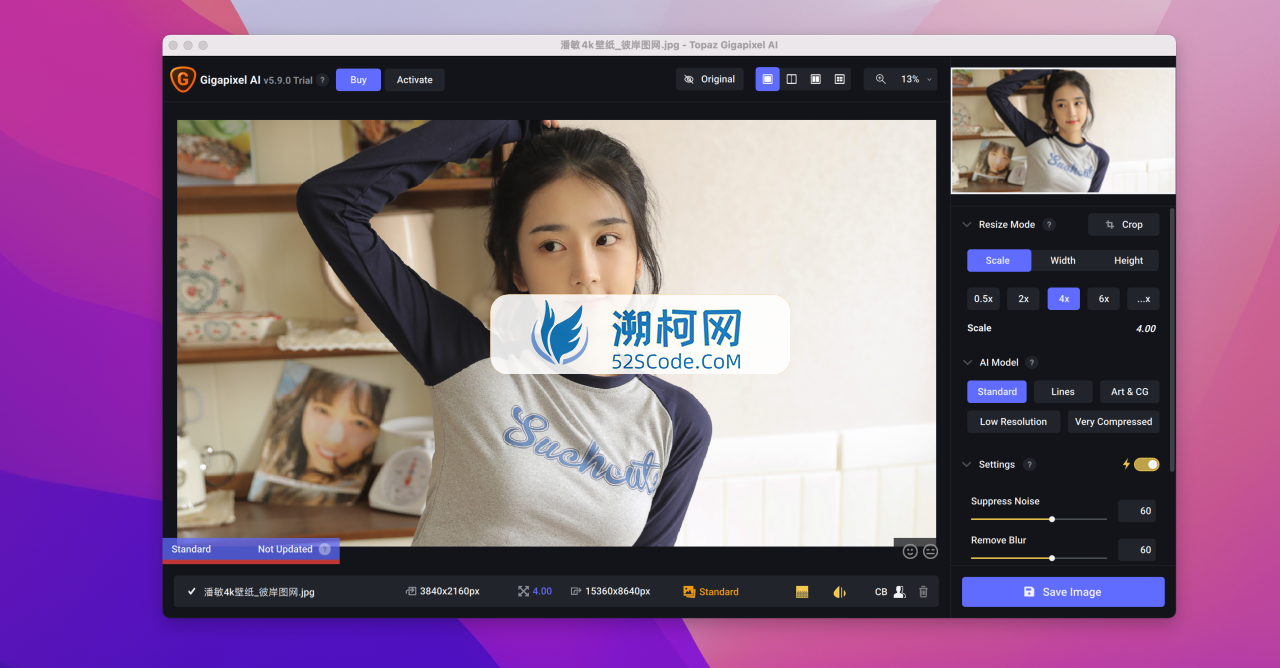The width and height of the screenshot is (1280, 668).
Task: Click the Suppress Noise value field
Action: (1137, 511)
